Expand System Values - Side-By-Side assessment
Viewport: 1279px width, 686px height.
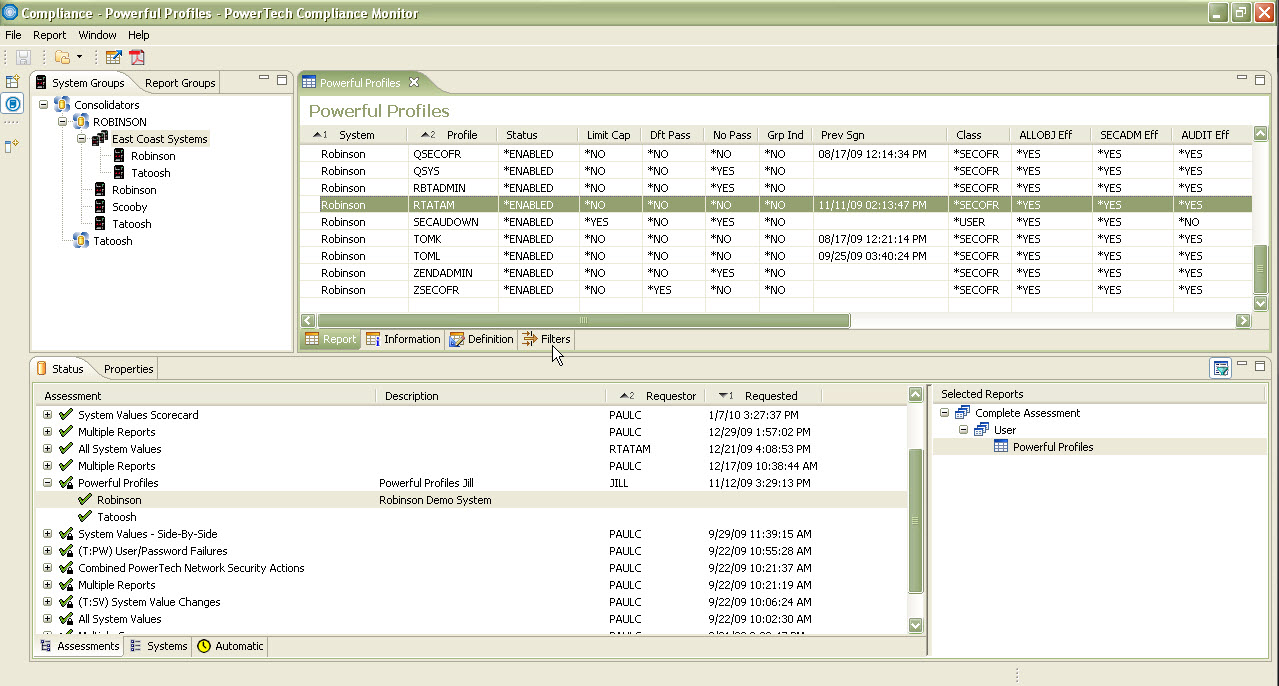point(47,534)
